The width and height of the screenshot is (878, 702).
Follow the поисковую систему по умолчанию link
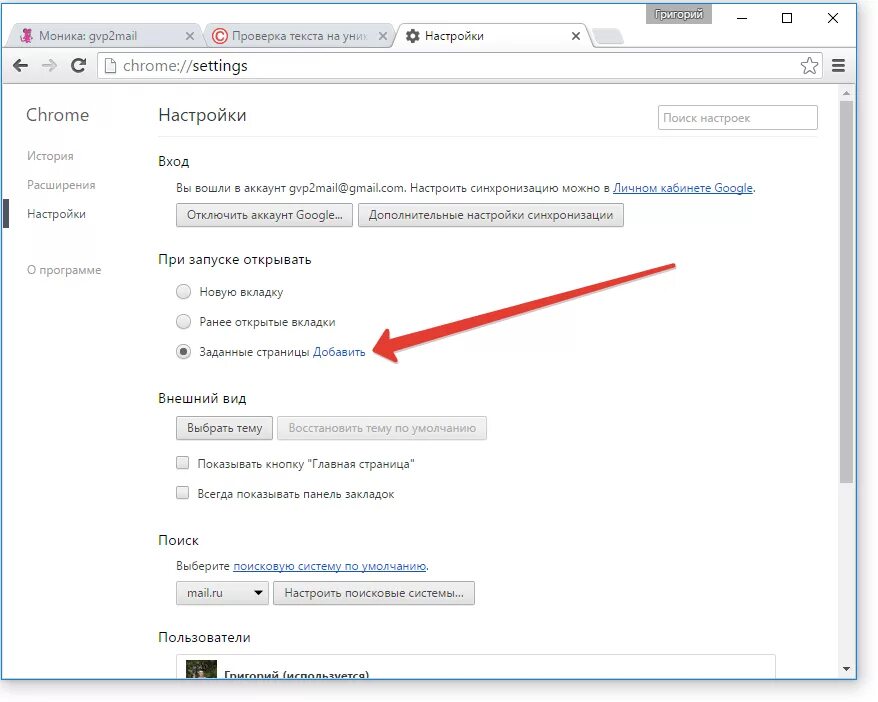point(329,566)
